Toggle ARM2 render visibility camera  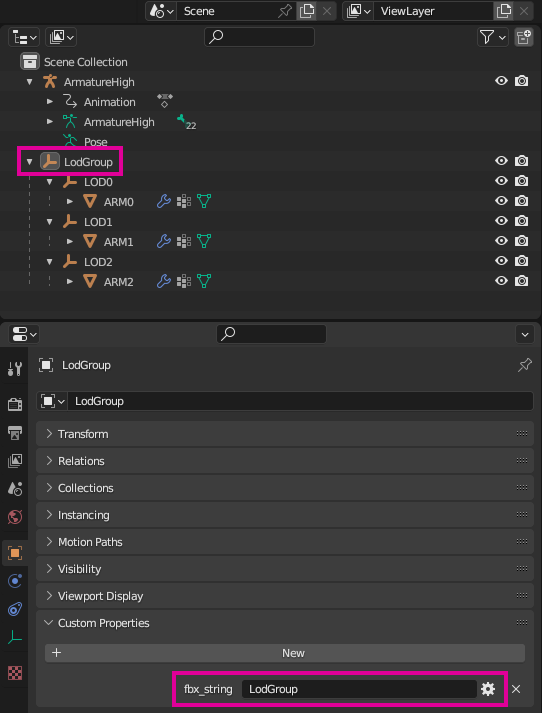pyautogui.click(x=522, y=281)
